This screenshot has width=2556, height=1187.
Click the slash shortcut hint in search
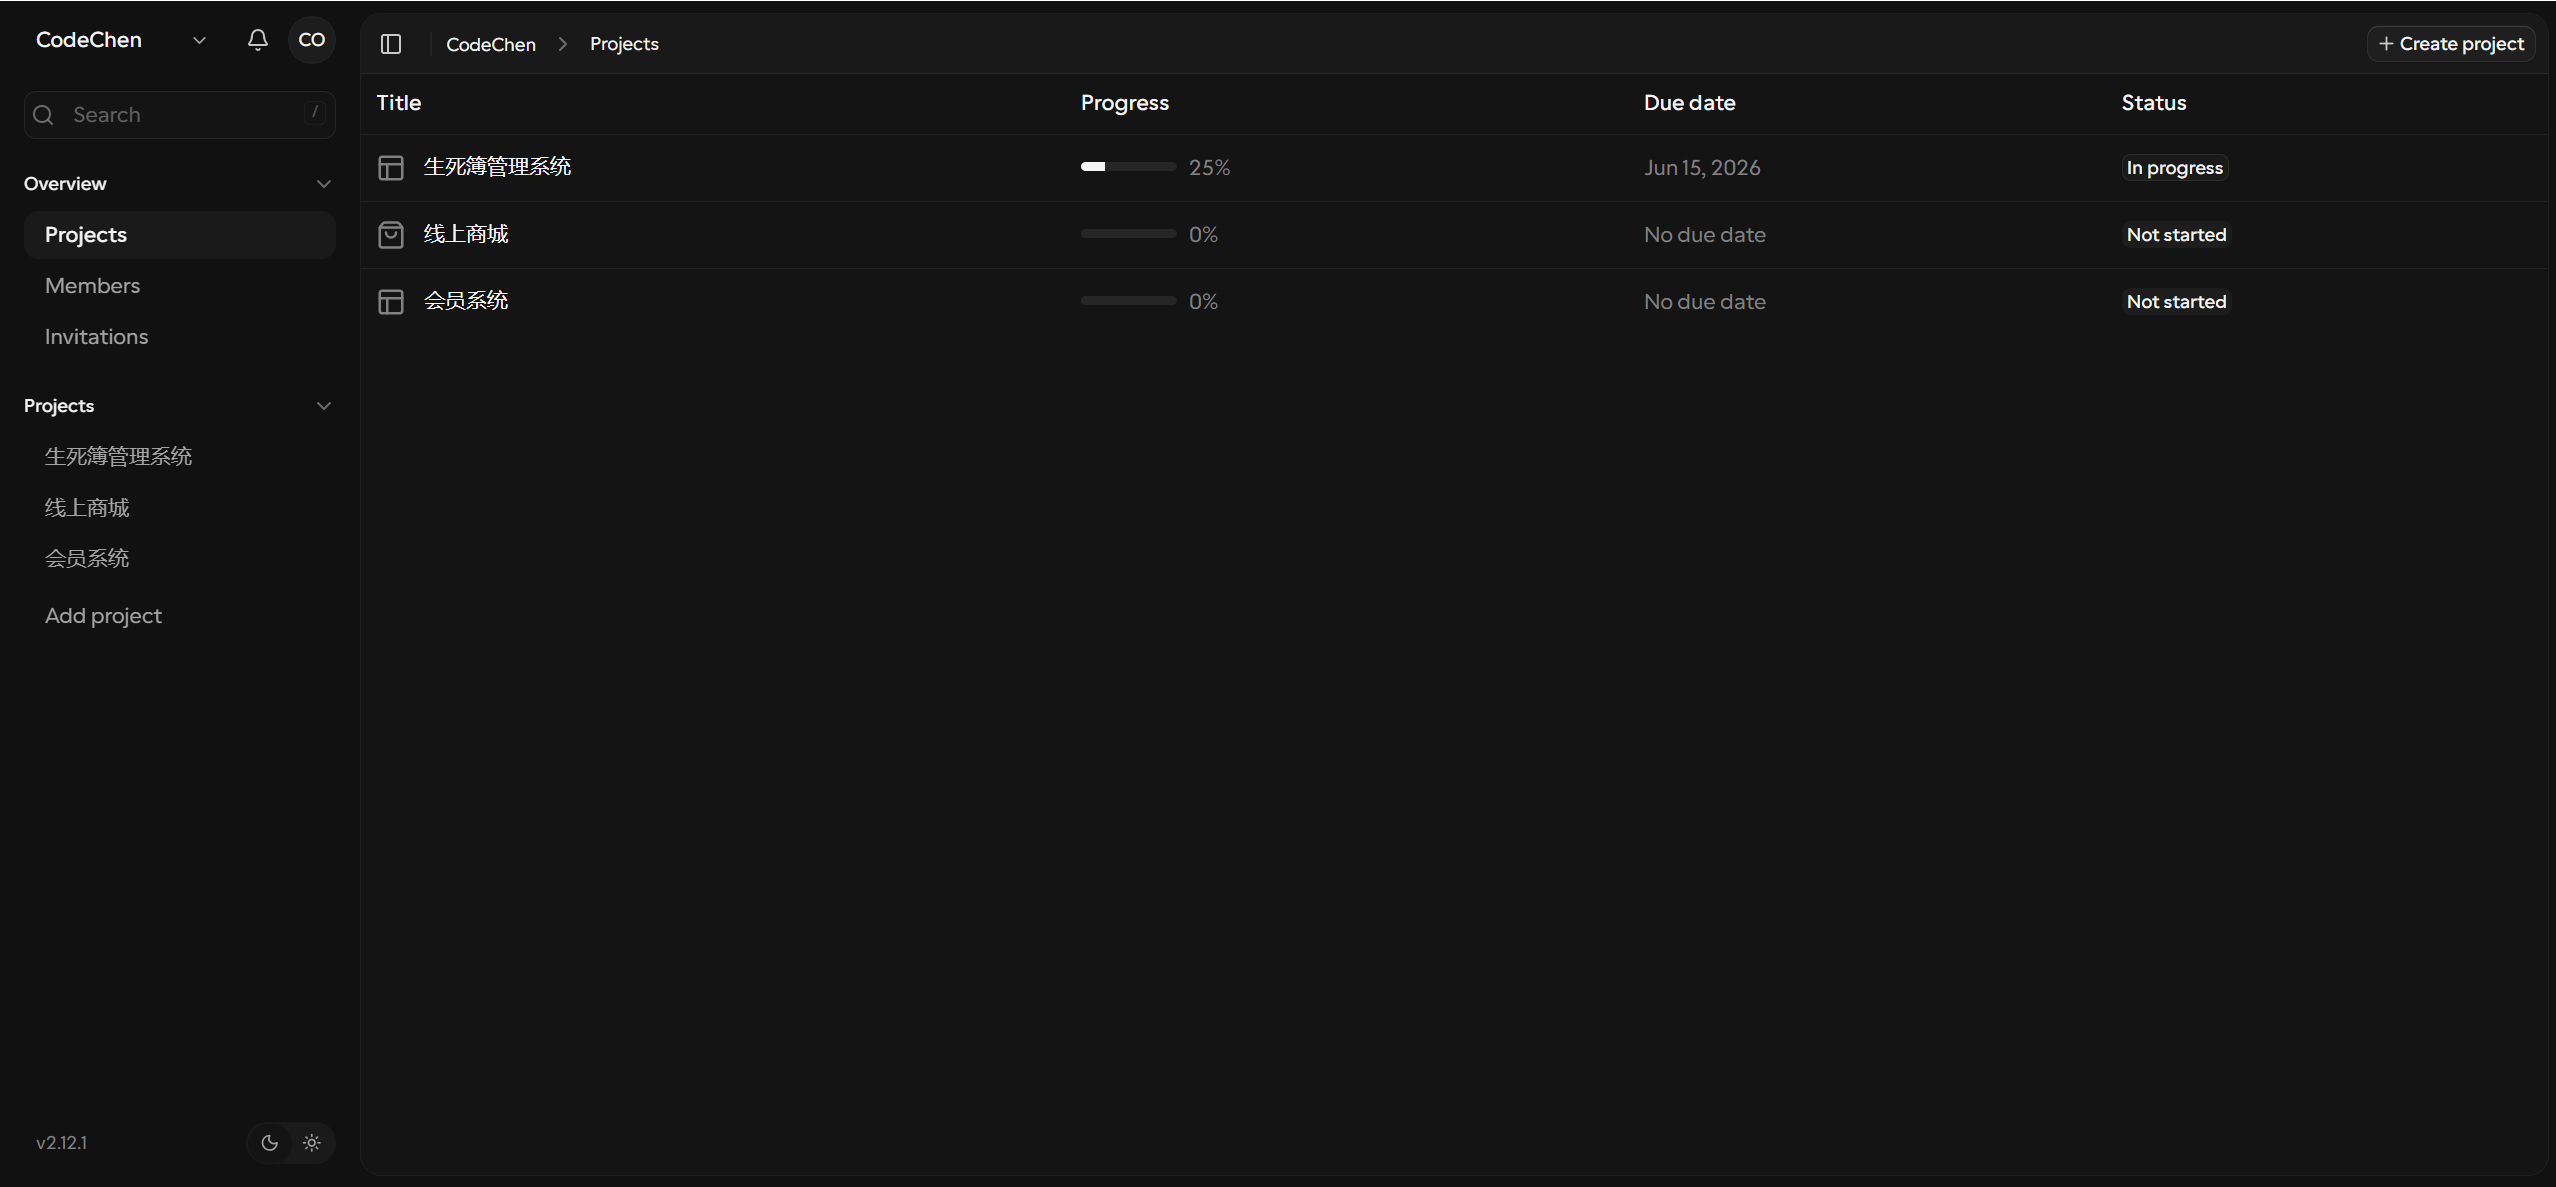(315, 113)
